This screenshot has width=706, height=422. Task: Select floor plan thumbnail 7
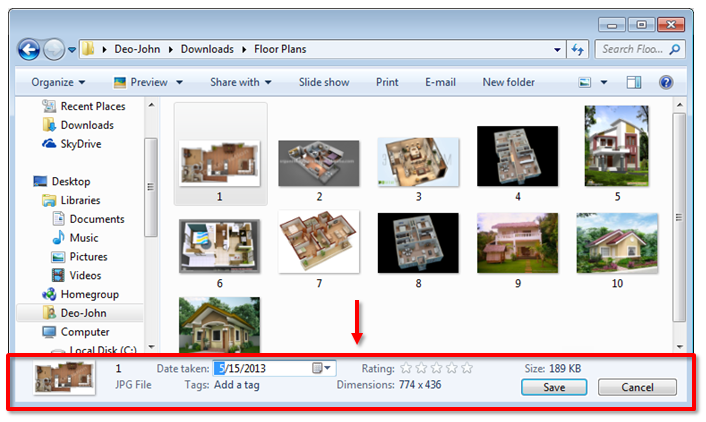click(319, 242)
